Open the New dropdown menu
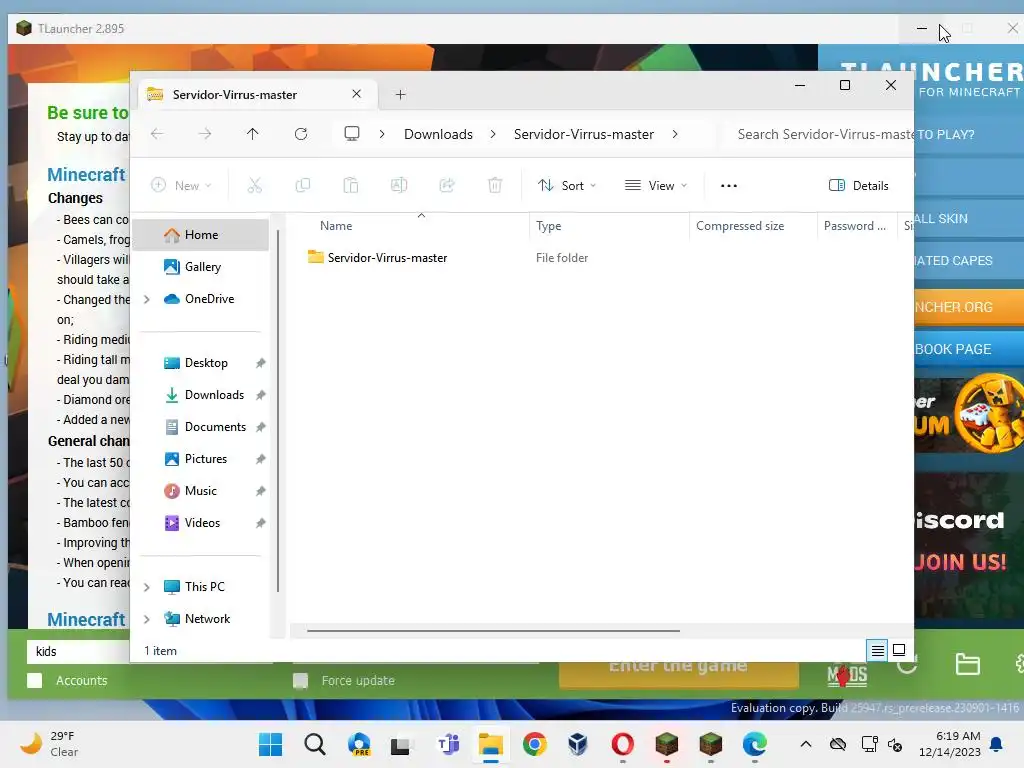Viewport: 1024px width, 768px height. [x=181, y=185]
